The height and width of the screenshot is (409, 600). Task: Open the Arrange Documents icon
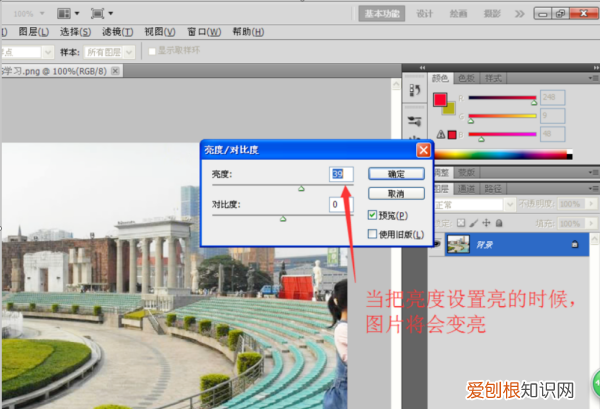[x=64, y=14]
